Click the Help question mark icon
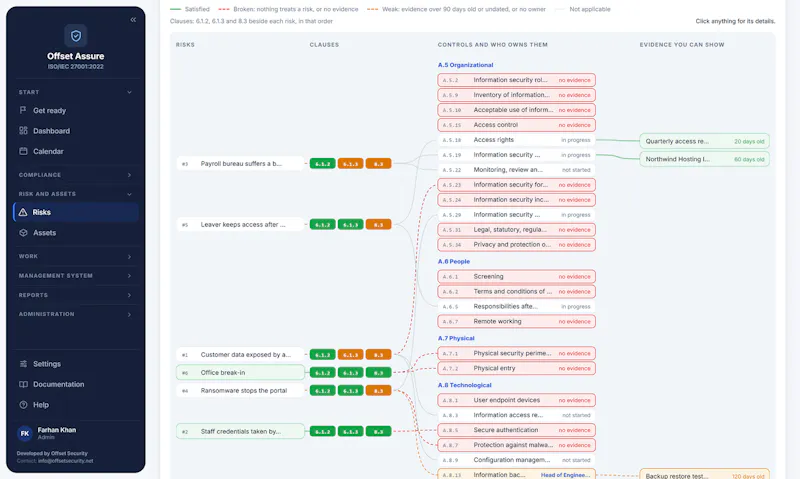The image size is (800, 479). [23, 405]
